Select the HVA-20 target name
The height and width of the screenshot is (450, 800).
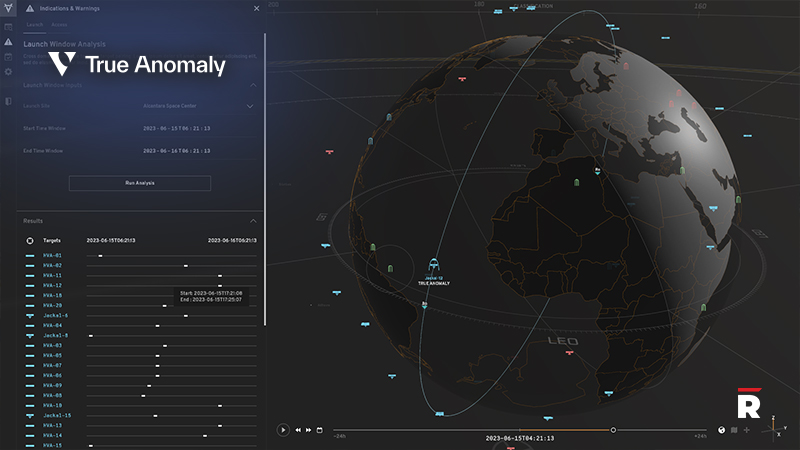[x=52, y=306]
